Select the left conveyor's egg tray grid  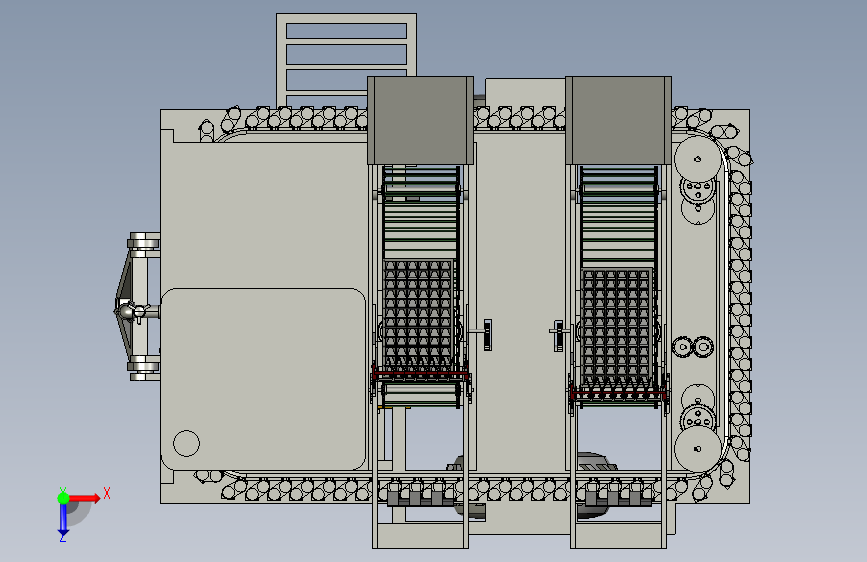click(x=419, y=315)
